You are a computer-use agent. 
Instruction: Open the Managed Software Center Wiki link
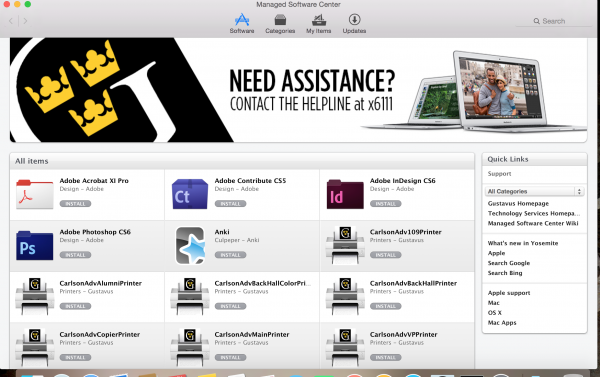(533, 224)
